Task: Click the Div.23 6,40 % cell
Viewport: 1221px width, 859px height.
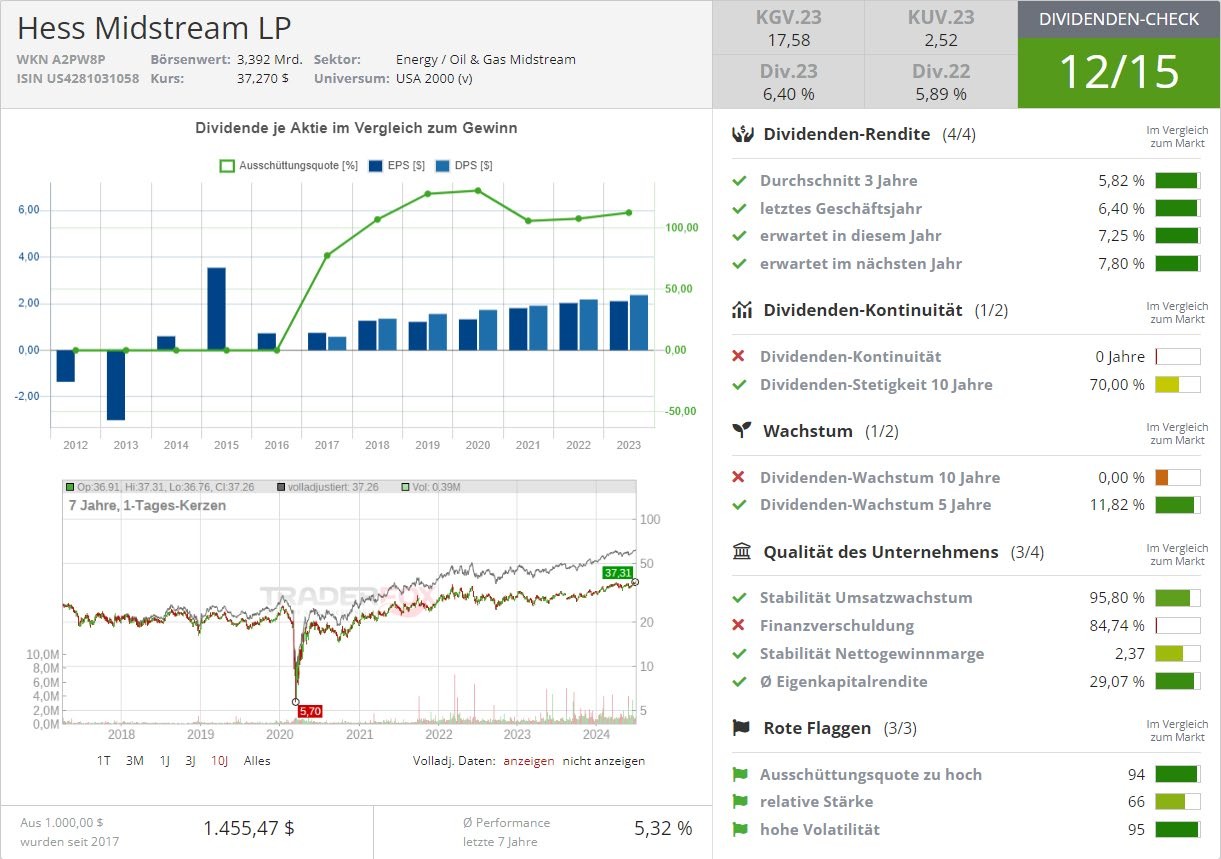Action: (x=788, y=82)
